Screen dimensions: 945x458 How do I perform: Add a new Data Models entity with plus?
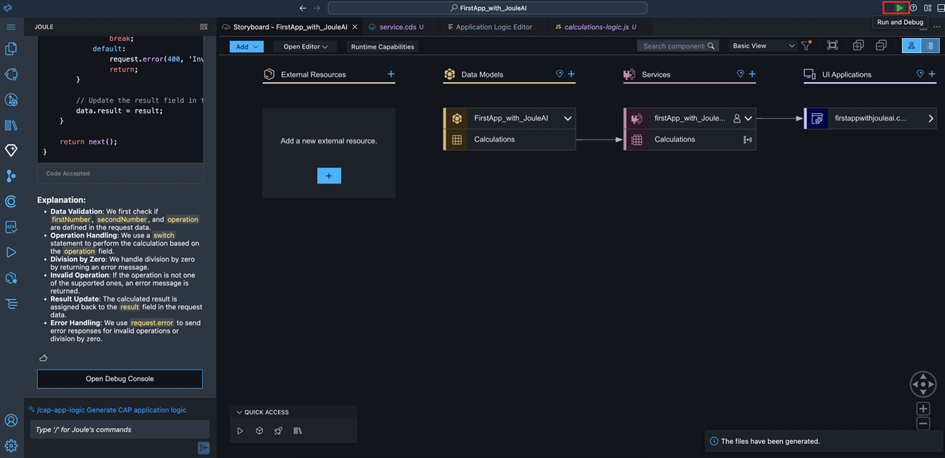tap(571, 74)
